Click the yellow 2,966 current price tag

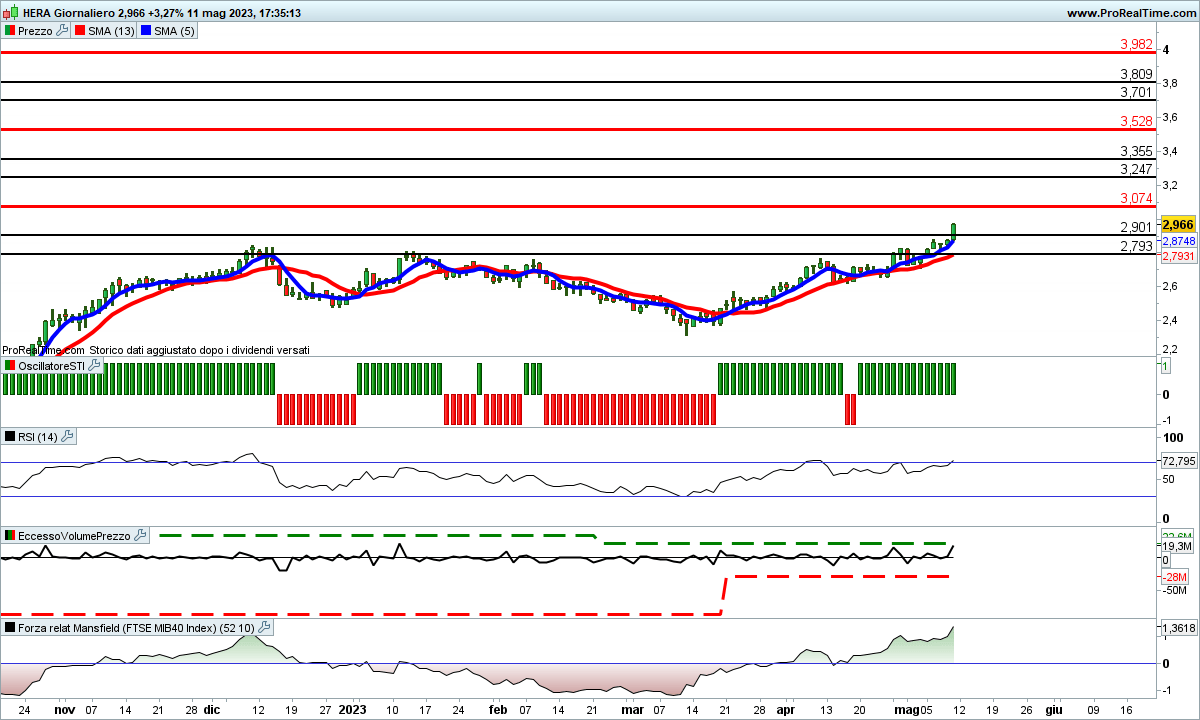[x=1177, y=224]
